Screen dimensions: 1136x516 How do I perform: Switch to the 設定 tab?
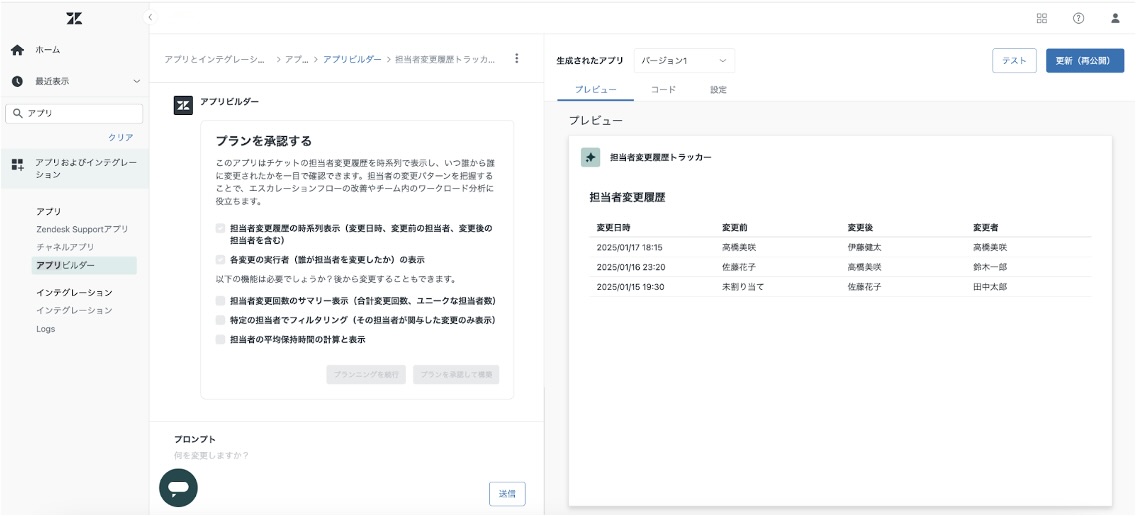coord(718,90)
